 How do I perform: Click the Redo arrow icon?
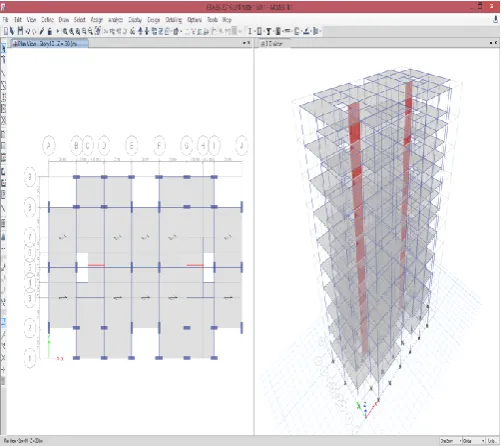pyautogui.click(x=34, y=32)
